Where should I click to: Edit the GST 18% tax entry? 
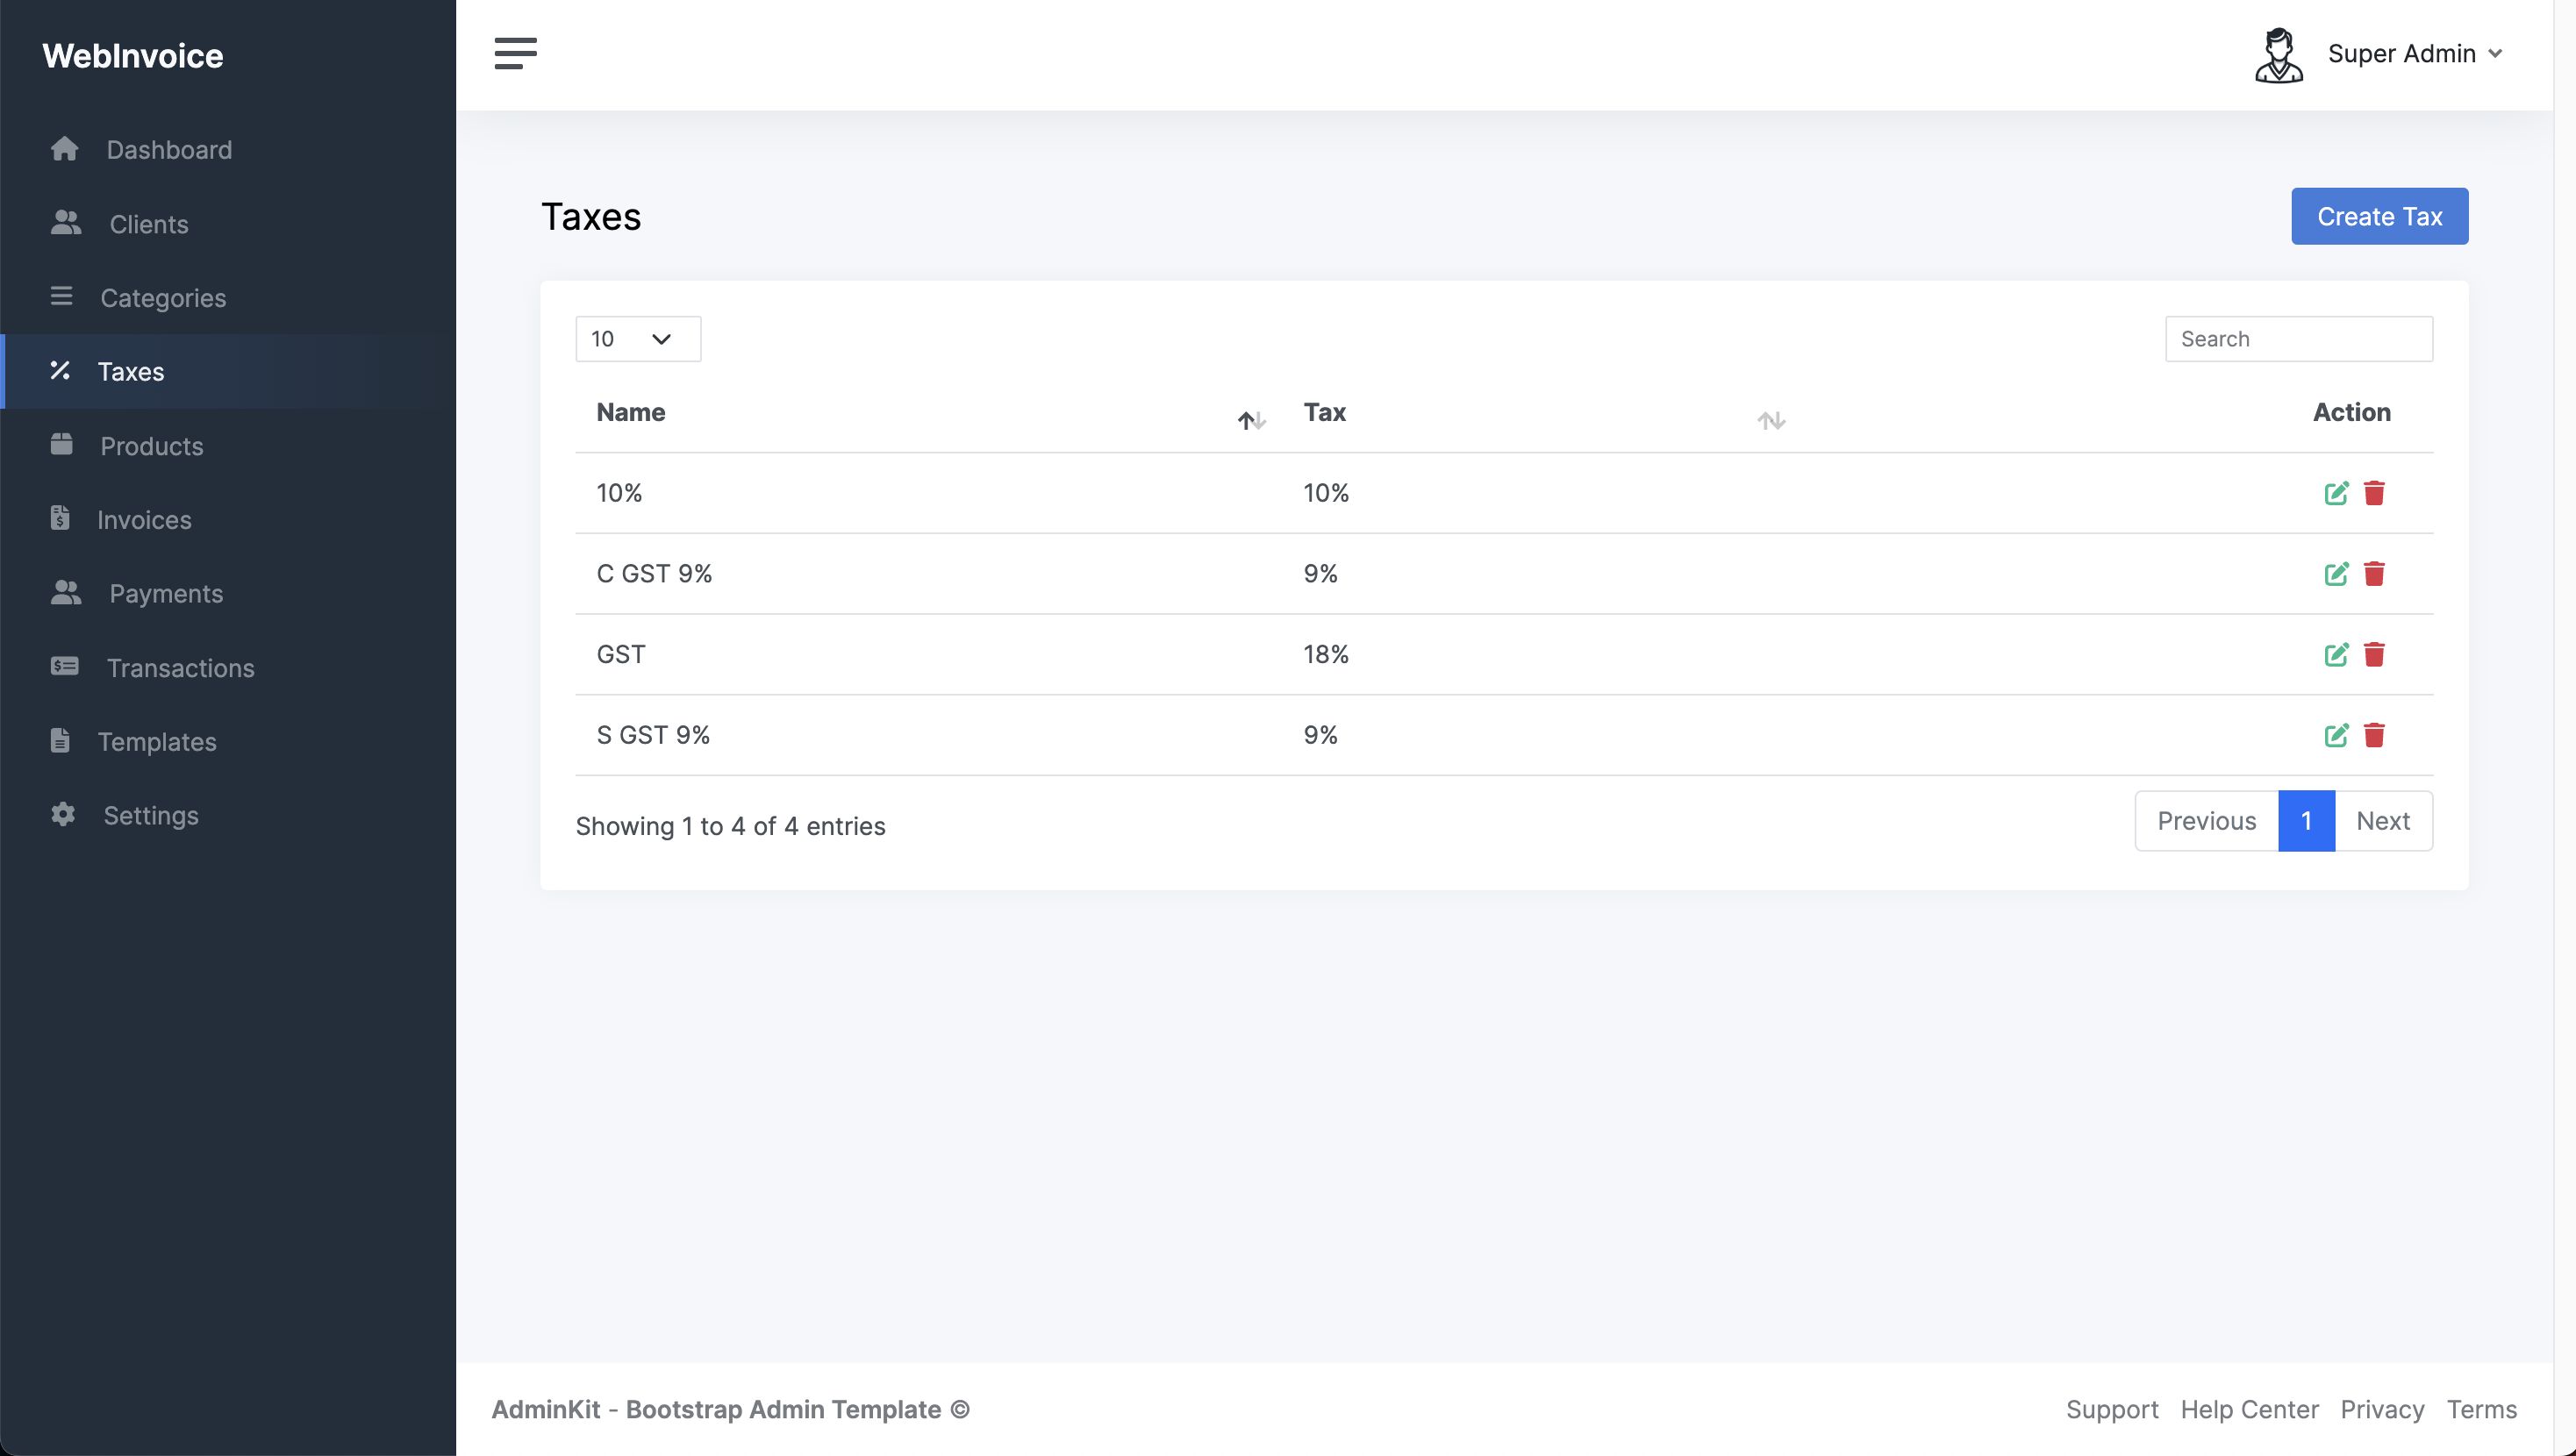2336,655
